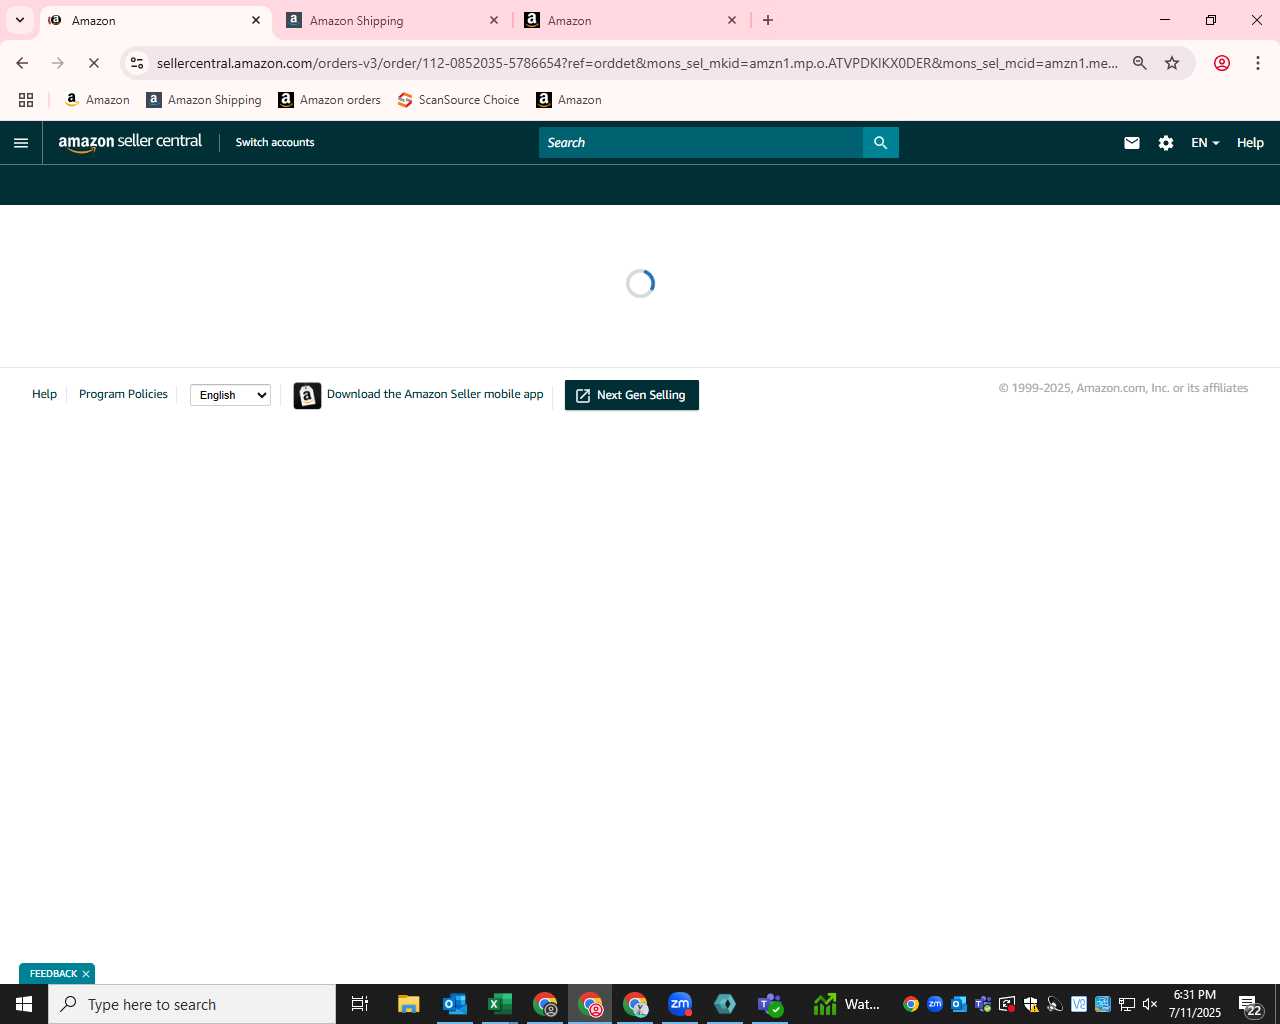Open Help in the top navigation

click(x=1250, y=143)
